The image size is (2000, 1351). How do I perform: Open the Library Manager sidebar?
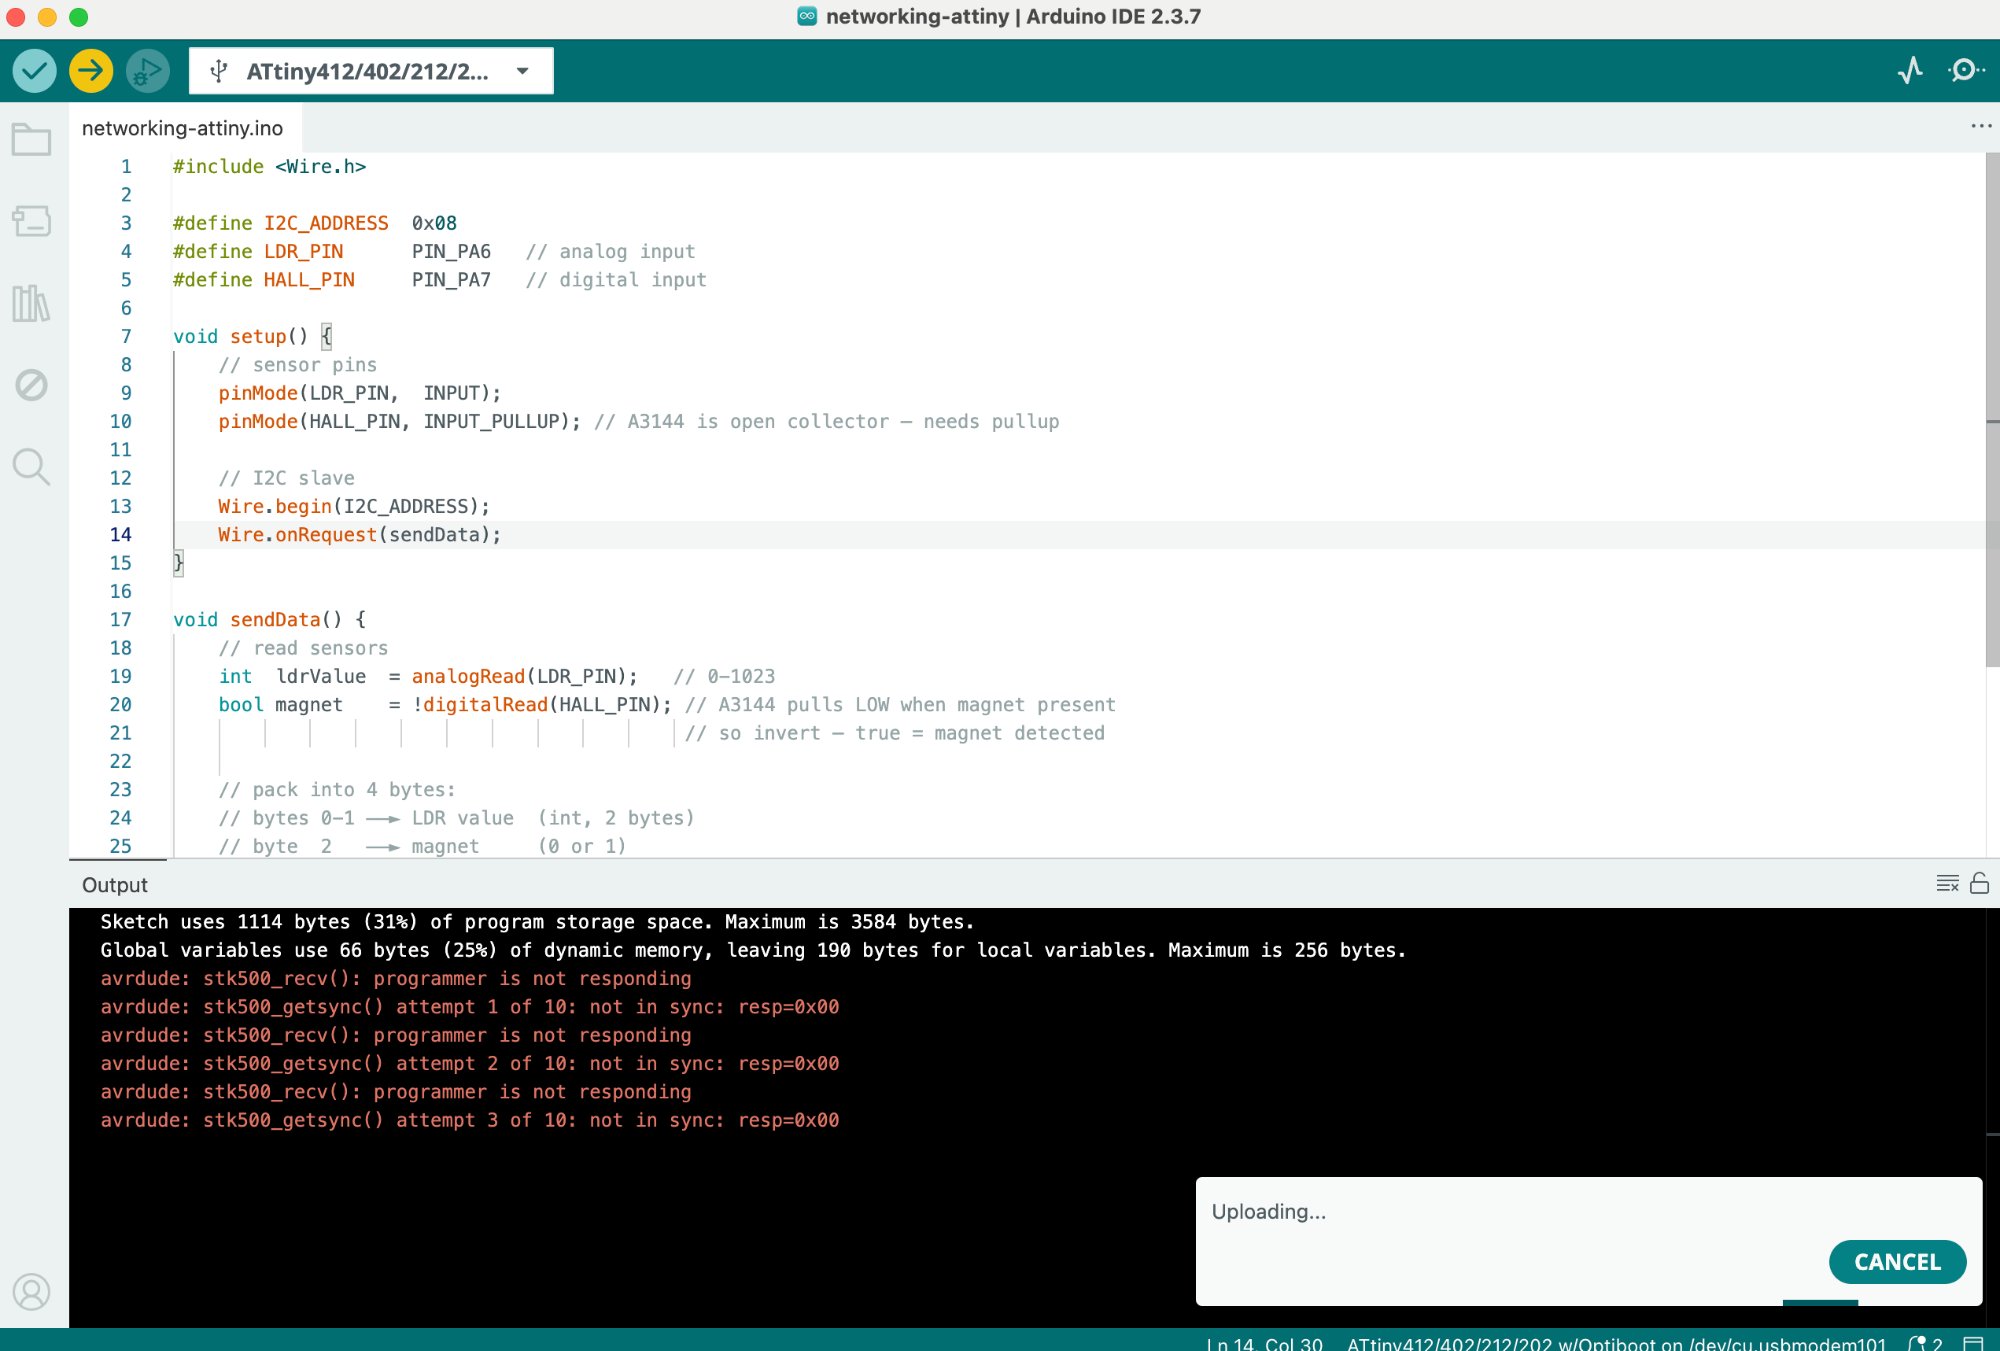(x=31, y=303)
